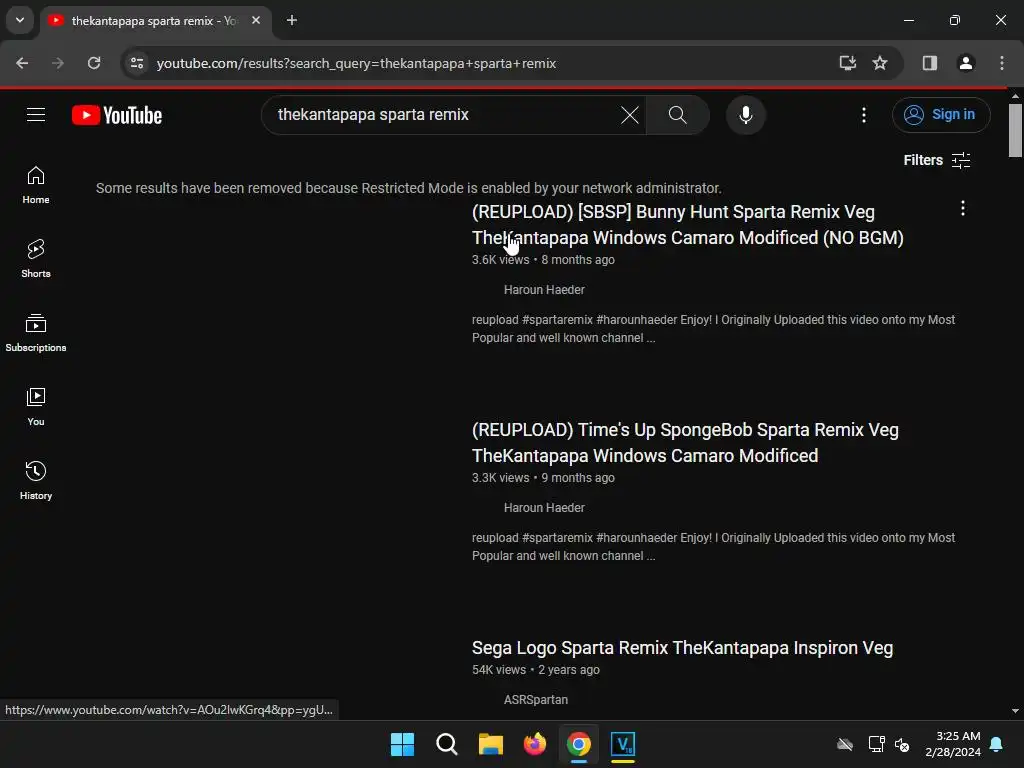Viewport: 1024px width, 768px height.
Task: Open Haroun Haeder channel under Bunny Hunt video
Action: point(544,290)
